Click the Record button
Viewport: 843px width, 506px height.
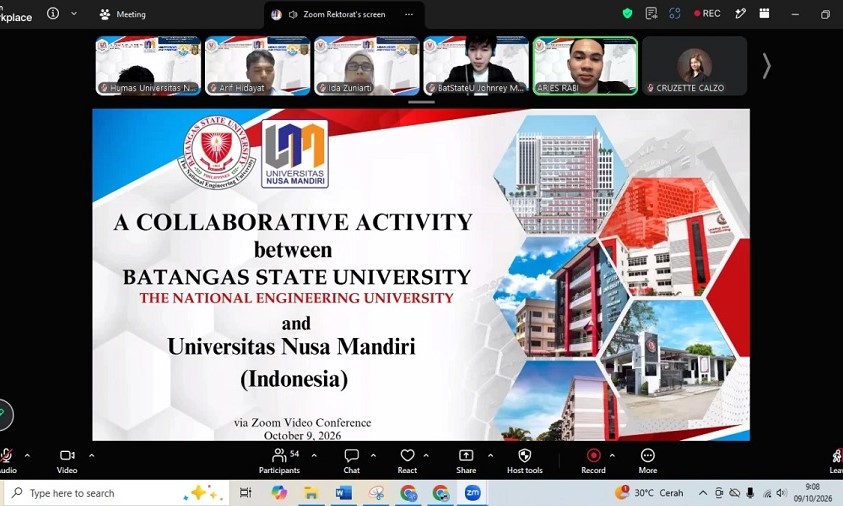594,461
